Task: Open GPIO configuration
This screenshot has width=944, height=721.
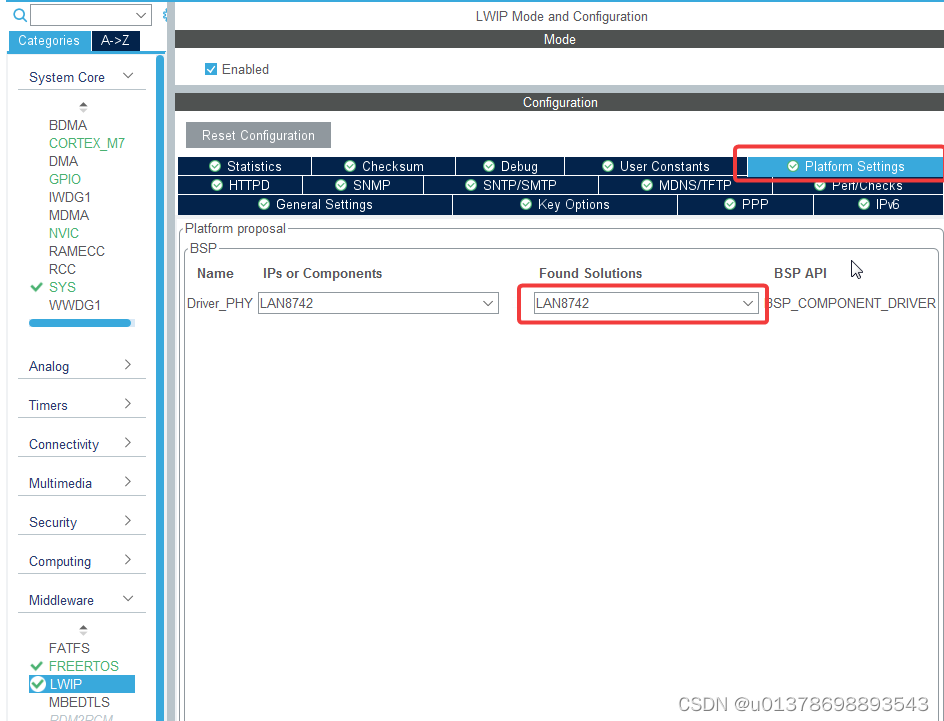Action: tap(64, 179)
